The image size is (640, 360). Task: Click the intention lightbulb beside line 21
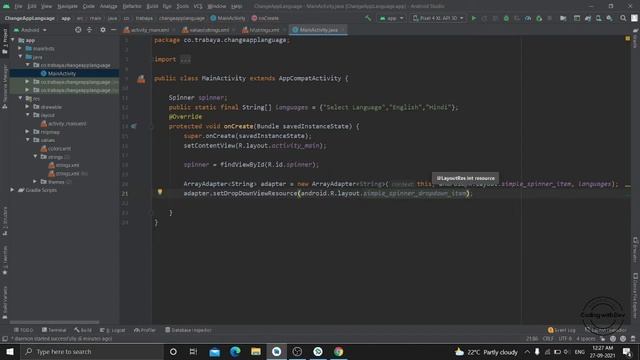pos(160,192)
